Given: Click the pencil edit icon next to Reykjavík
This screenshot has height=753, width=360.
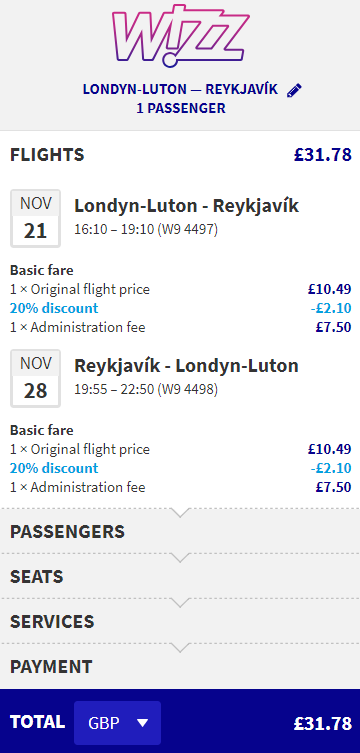Looking at the screenshot, I should (294, 90).
